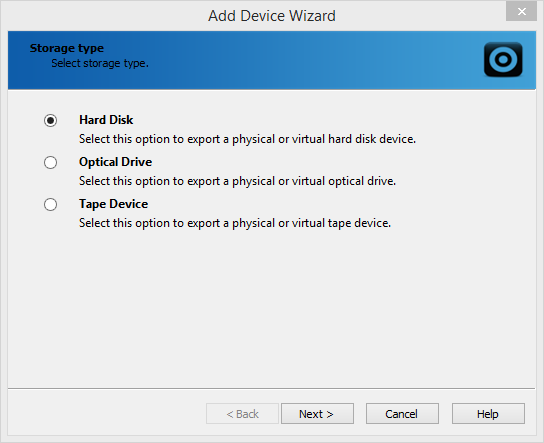Screen dimensions: 544x443
Task: Click the blue gradient header banner
Action: coord(272,60)
